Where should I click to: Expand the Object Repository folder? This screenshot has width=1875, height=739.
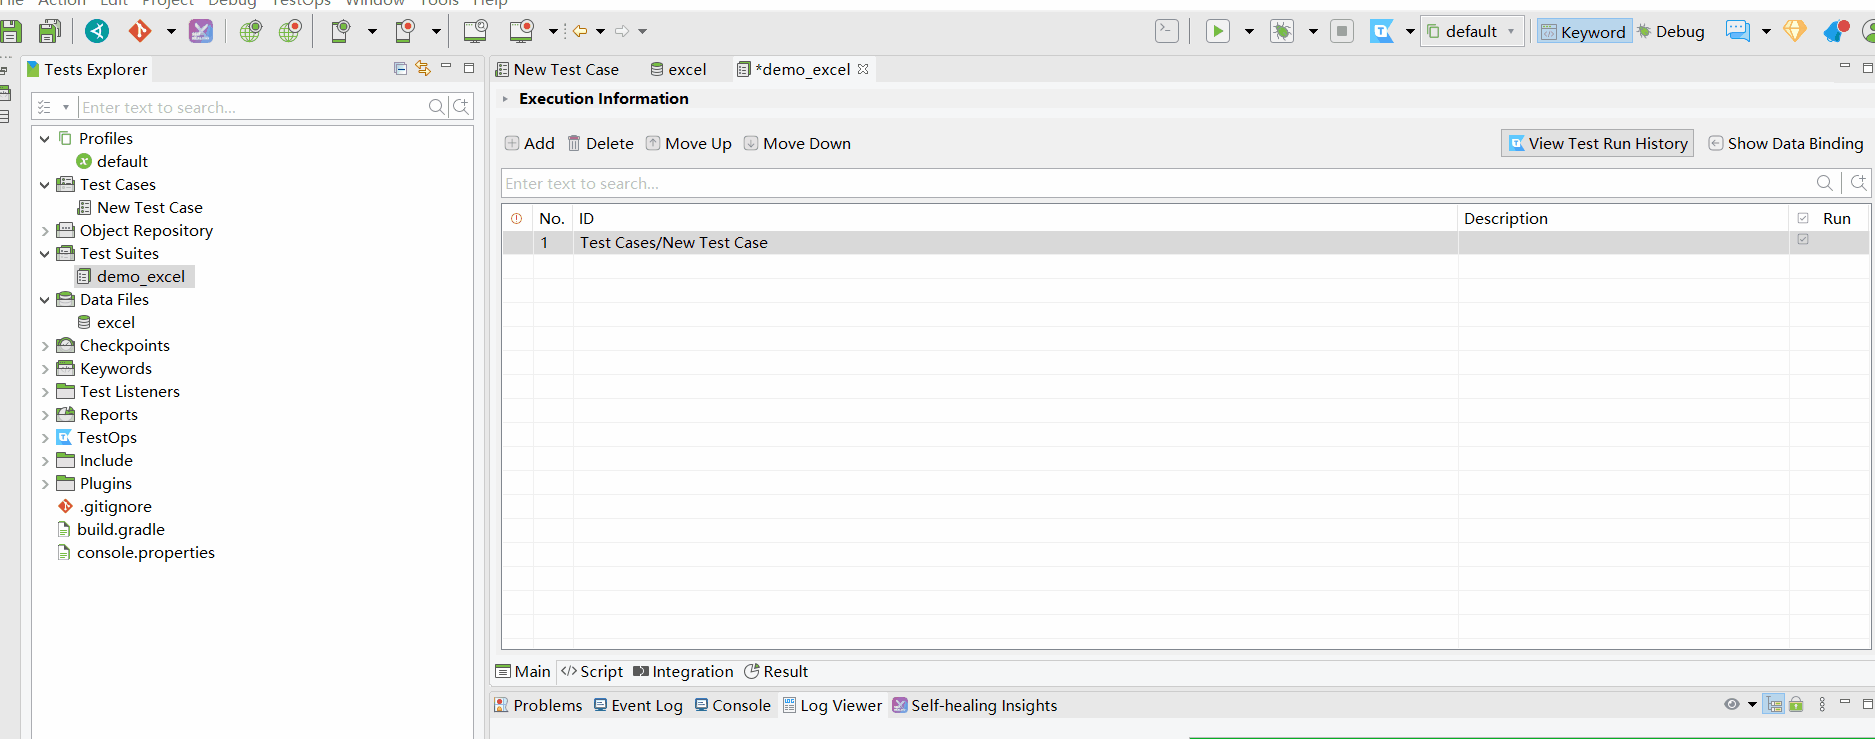pos(45,231)
